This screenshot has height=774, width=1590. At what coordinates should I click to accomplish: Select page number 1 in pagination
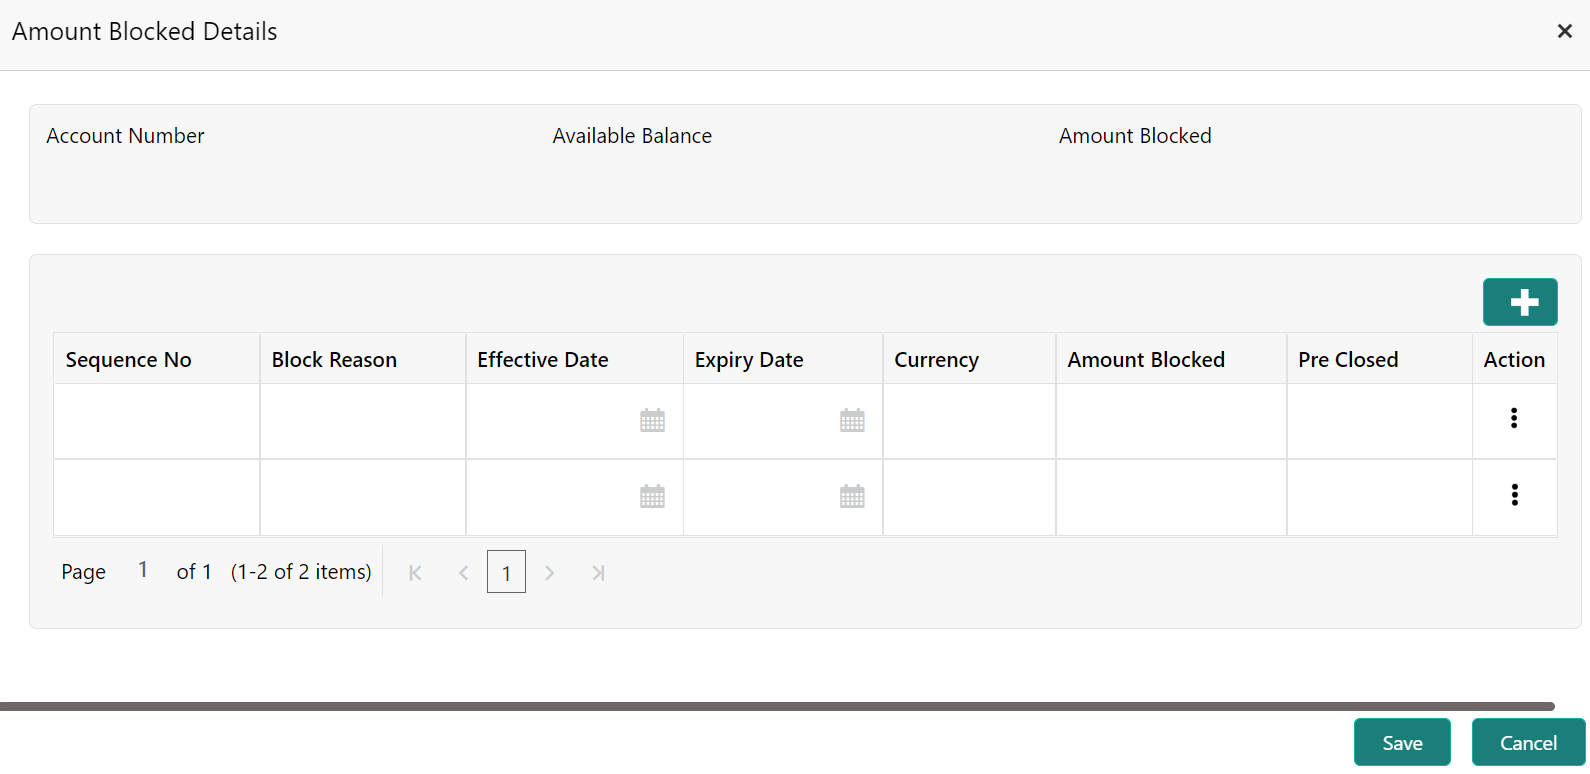(506, 573)
